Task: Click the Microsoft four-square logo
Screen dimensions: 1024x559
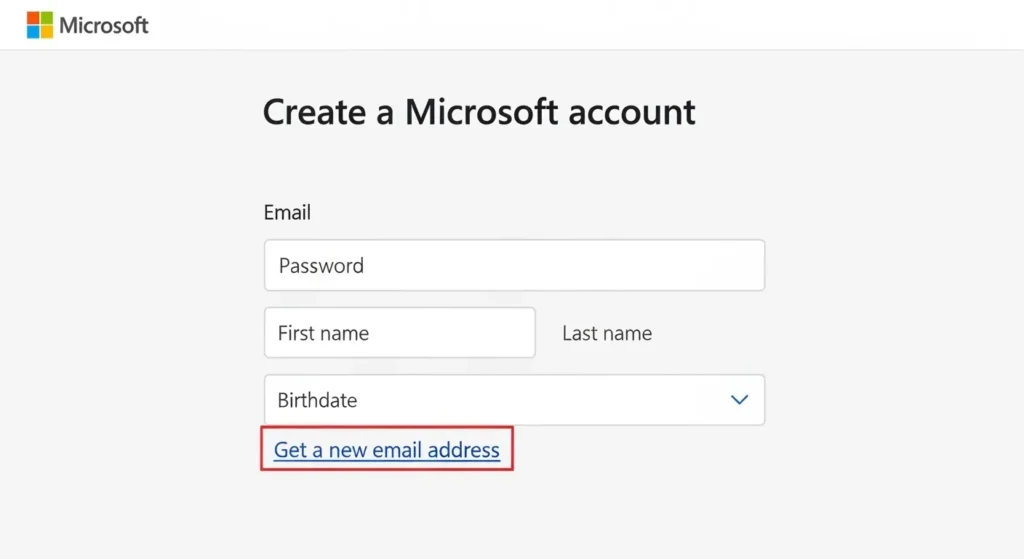Action: pos(40,25)
